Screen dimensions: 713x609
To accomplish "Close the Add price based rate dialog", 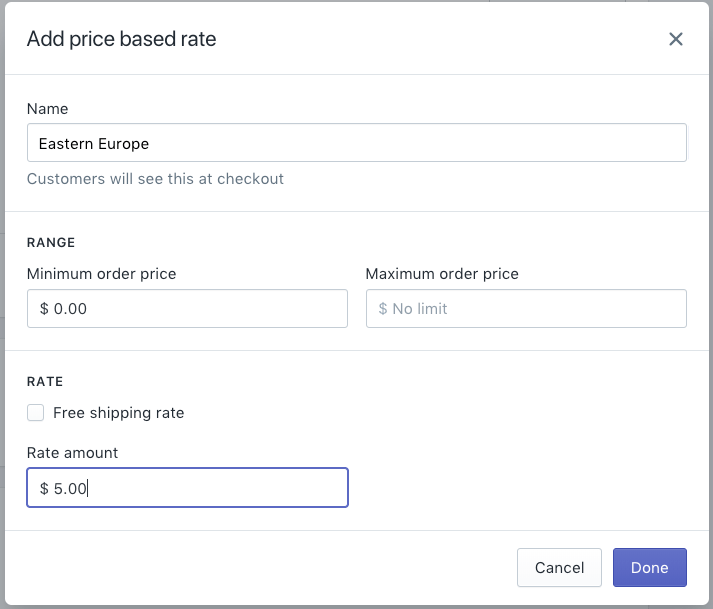I will 676,39.
